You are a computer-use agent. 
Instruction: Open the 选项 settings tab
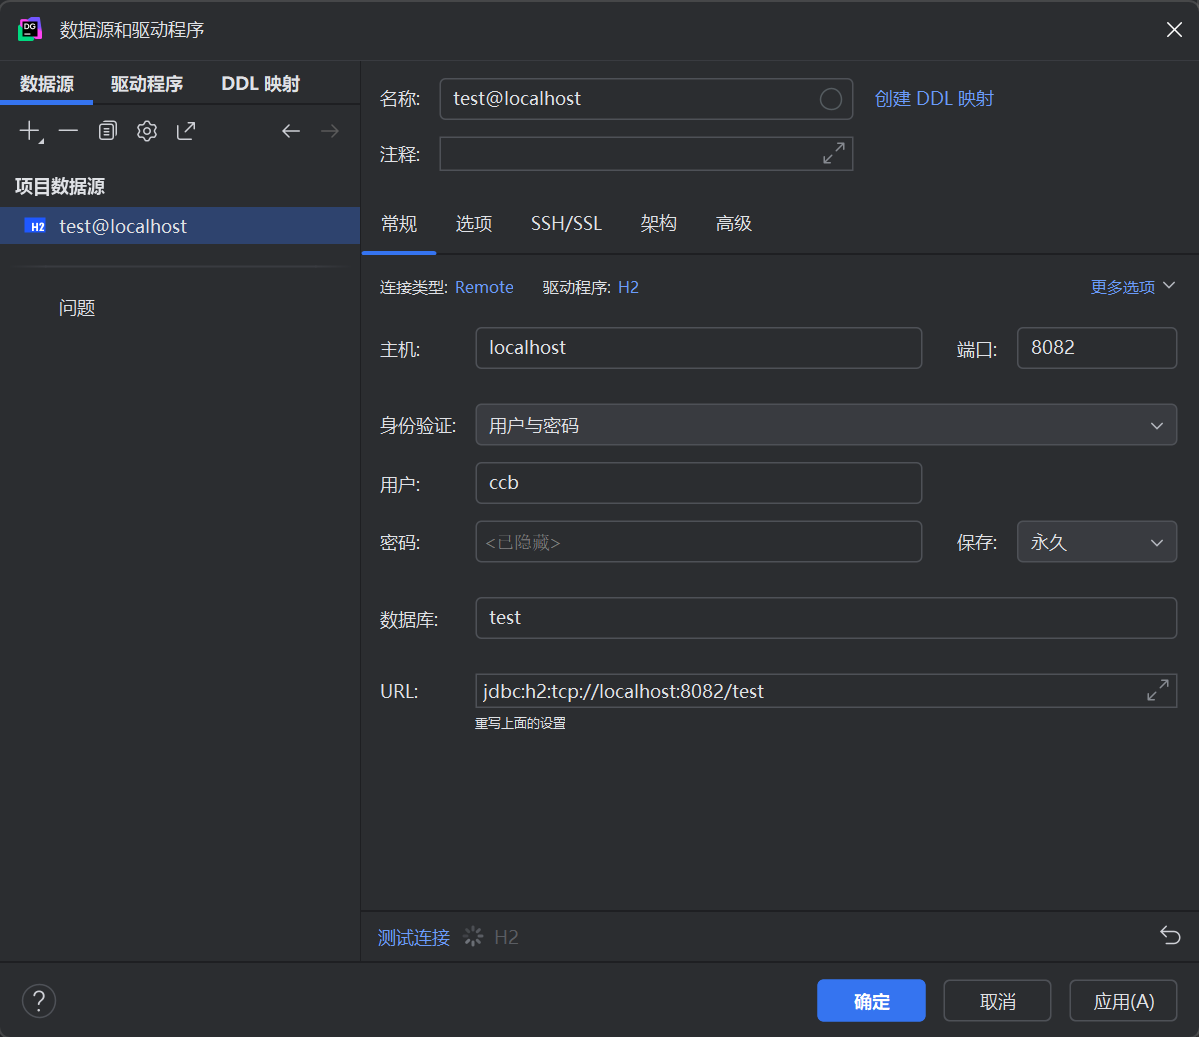(x=474, y=223)
